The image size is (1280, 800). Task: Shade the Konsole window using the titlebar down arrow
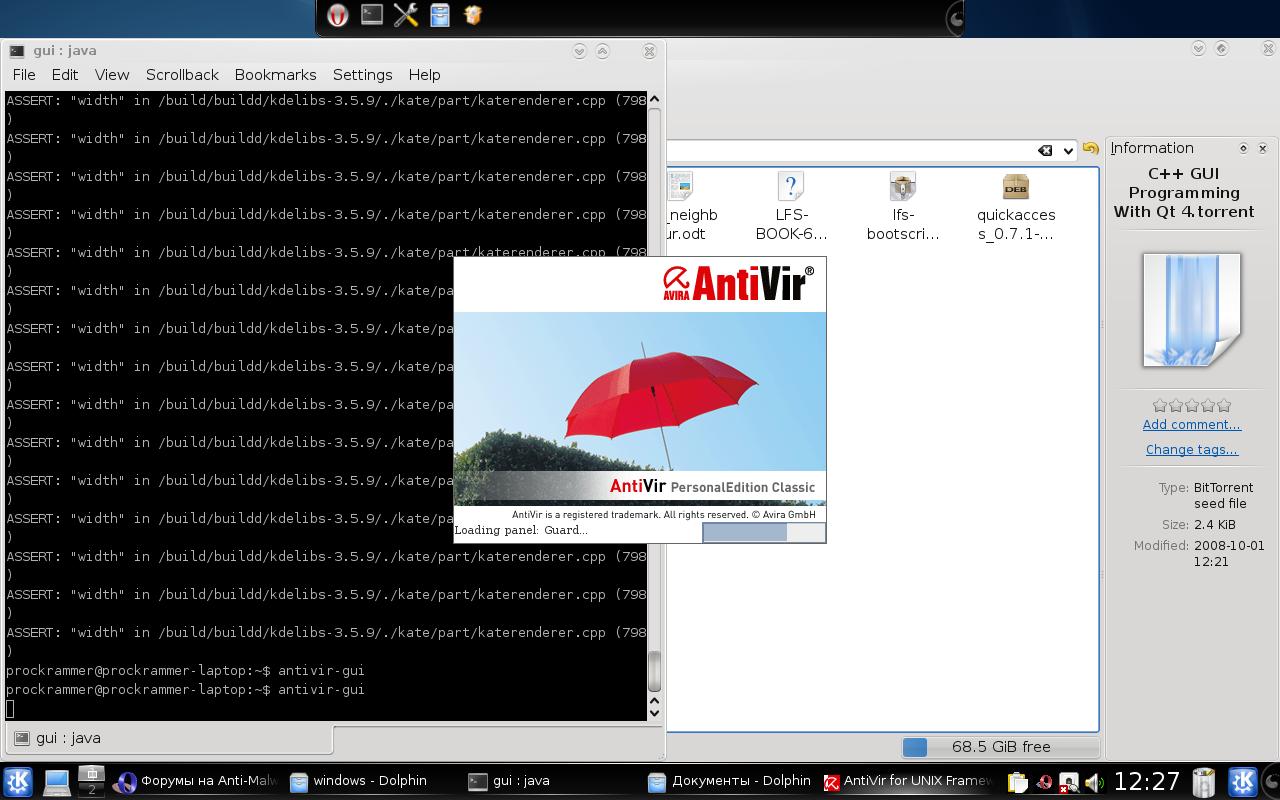click(x=579, y=51)
